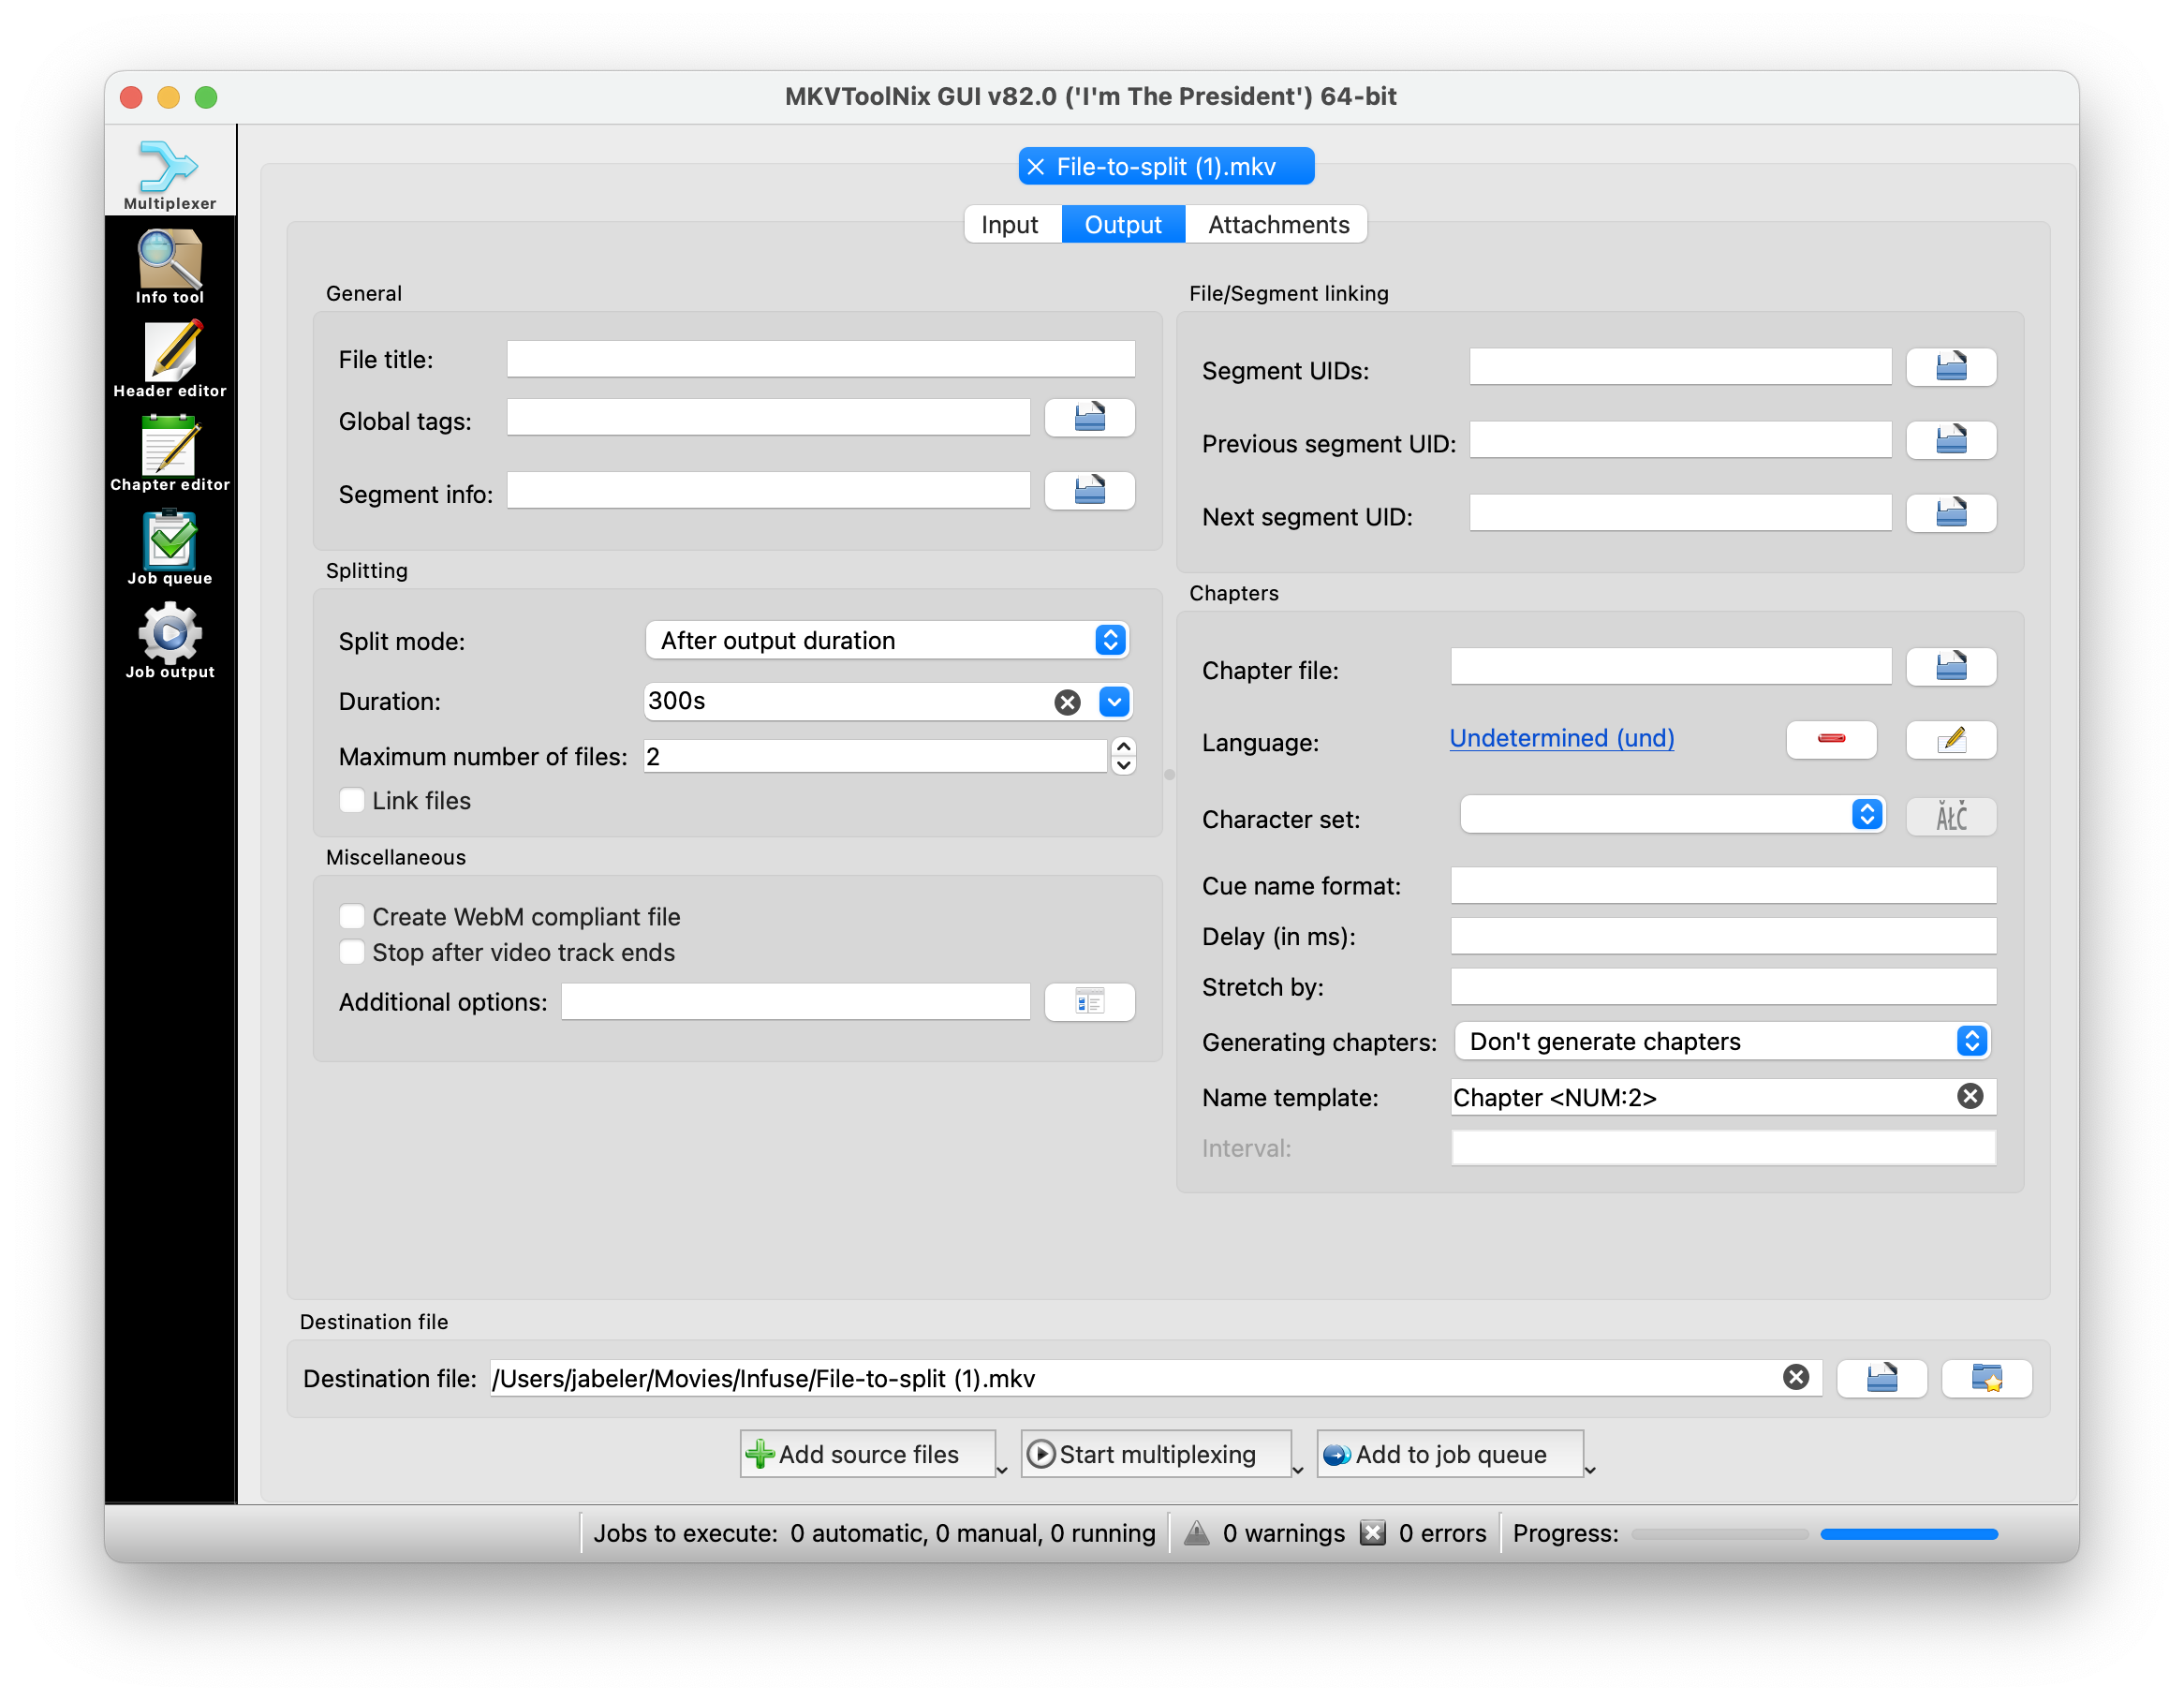Edit the Name template input field
Viewport: 2184px width, 1701px height.
pos(1702,1096)
